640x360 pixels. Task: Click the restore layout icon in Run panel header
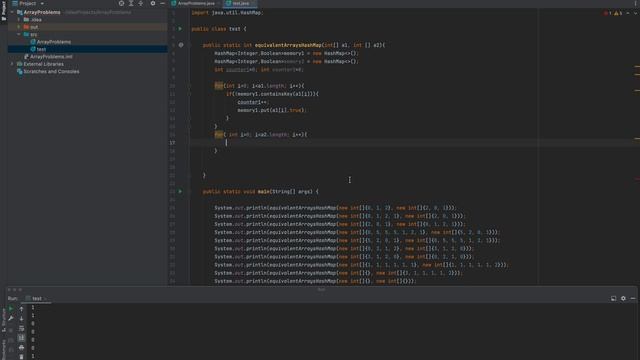click(x=613, y=298)
